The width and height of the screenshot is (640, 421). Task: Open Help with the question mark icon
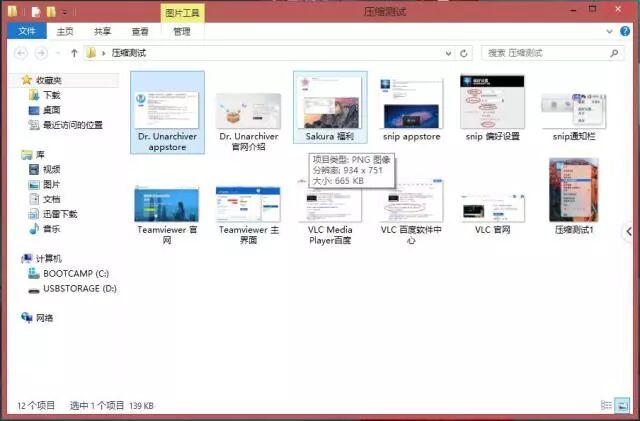pyautogui.click(x=625, y=31)
